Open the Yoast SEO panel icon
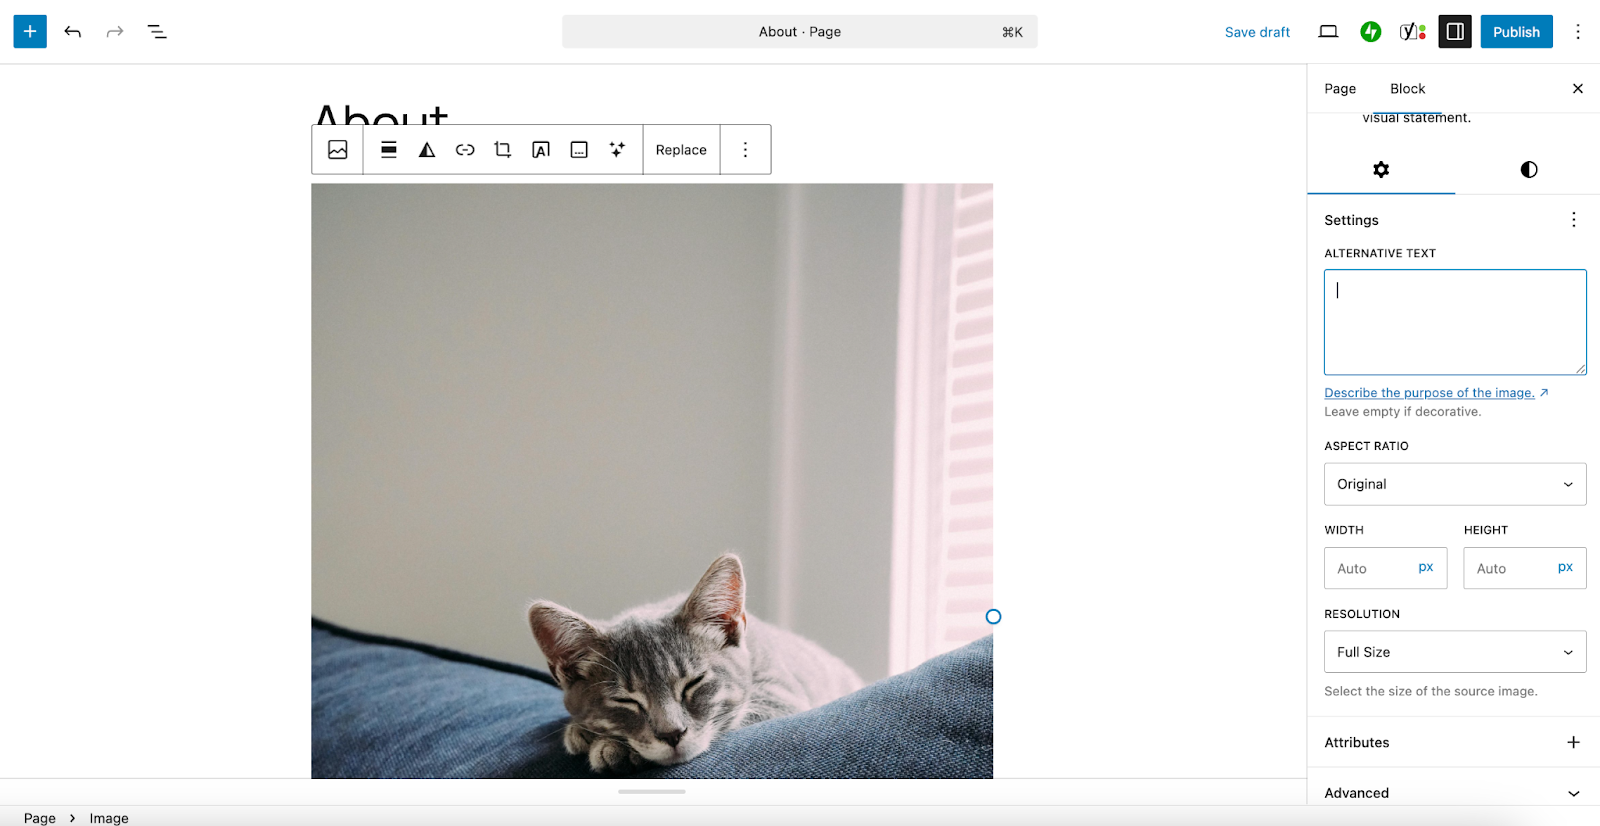Screen dimensions: 1600x826 coord(1413,32)
